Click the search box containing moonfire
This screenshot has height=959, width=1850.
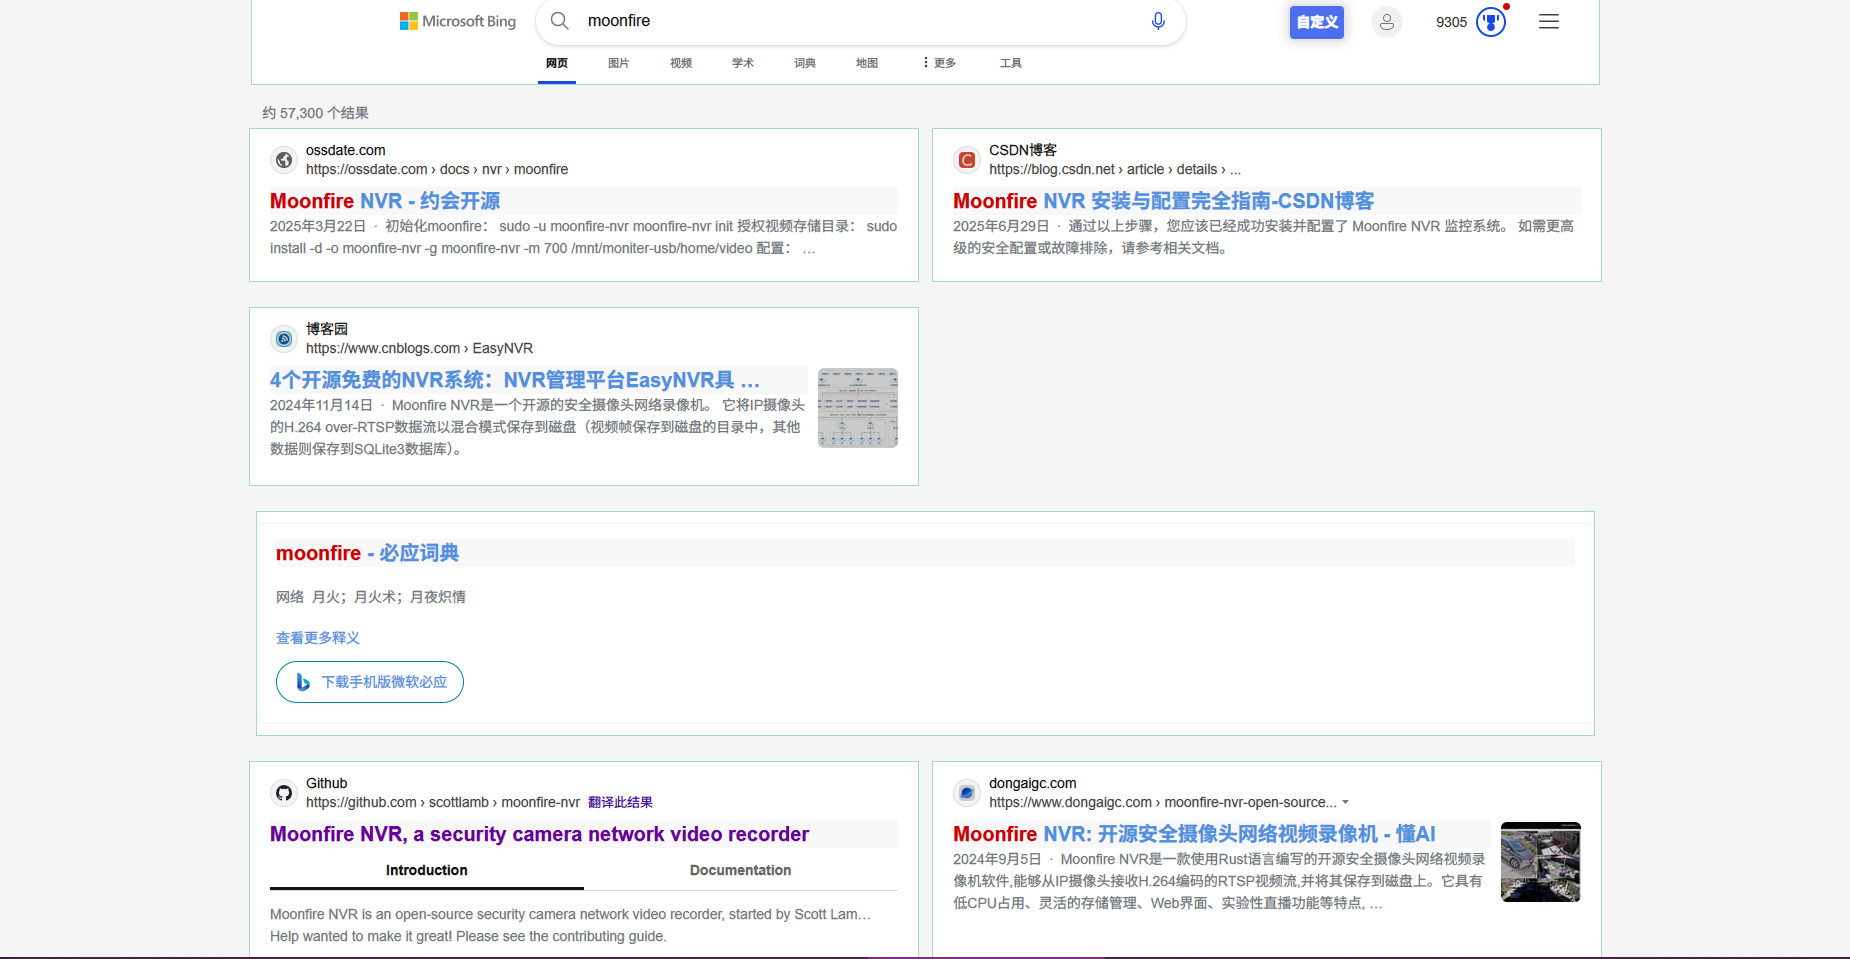click(860, 21)
